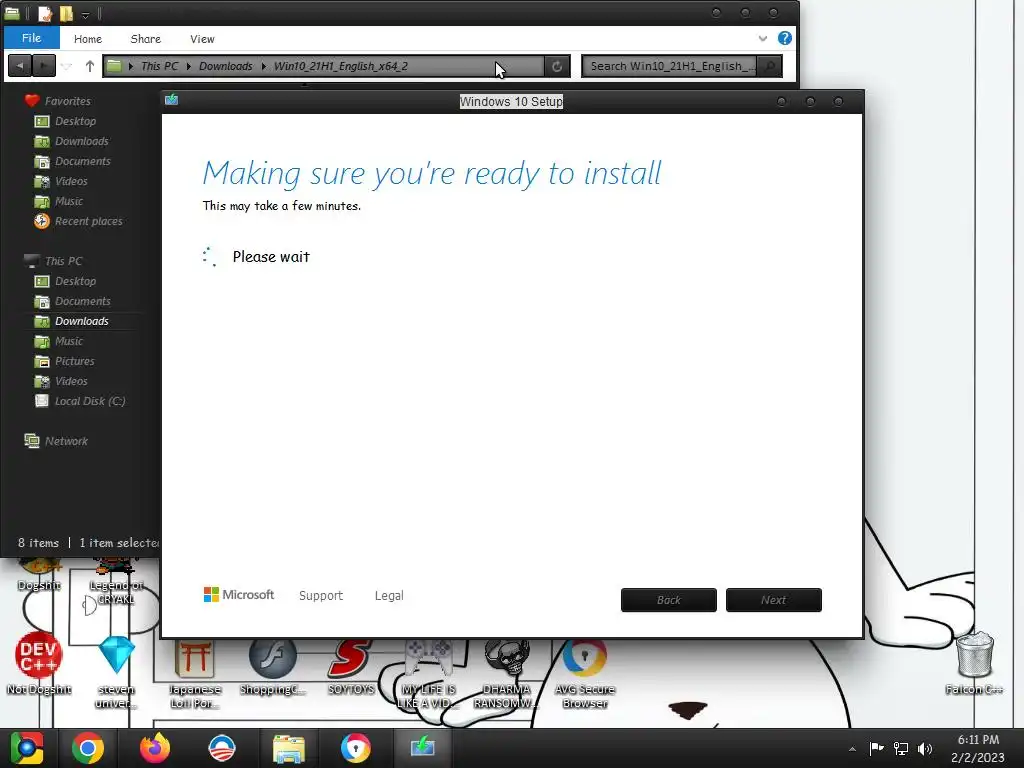Click the Start button on taskbar
Viewport: 1024px width, 768px height.
point(26,748)
